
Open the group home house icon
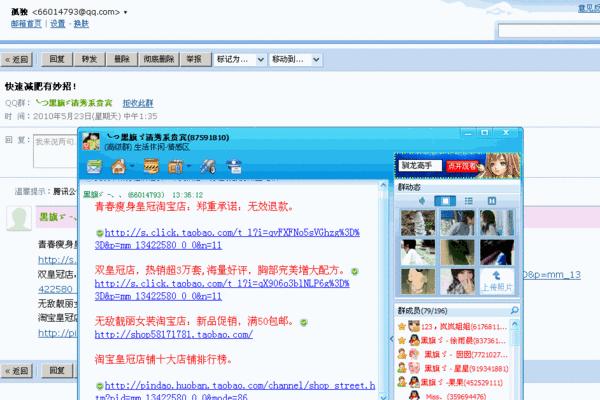pos(119,167)
